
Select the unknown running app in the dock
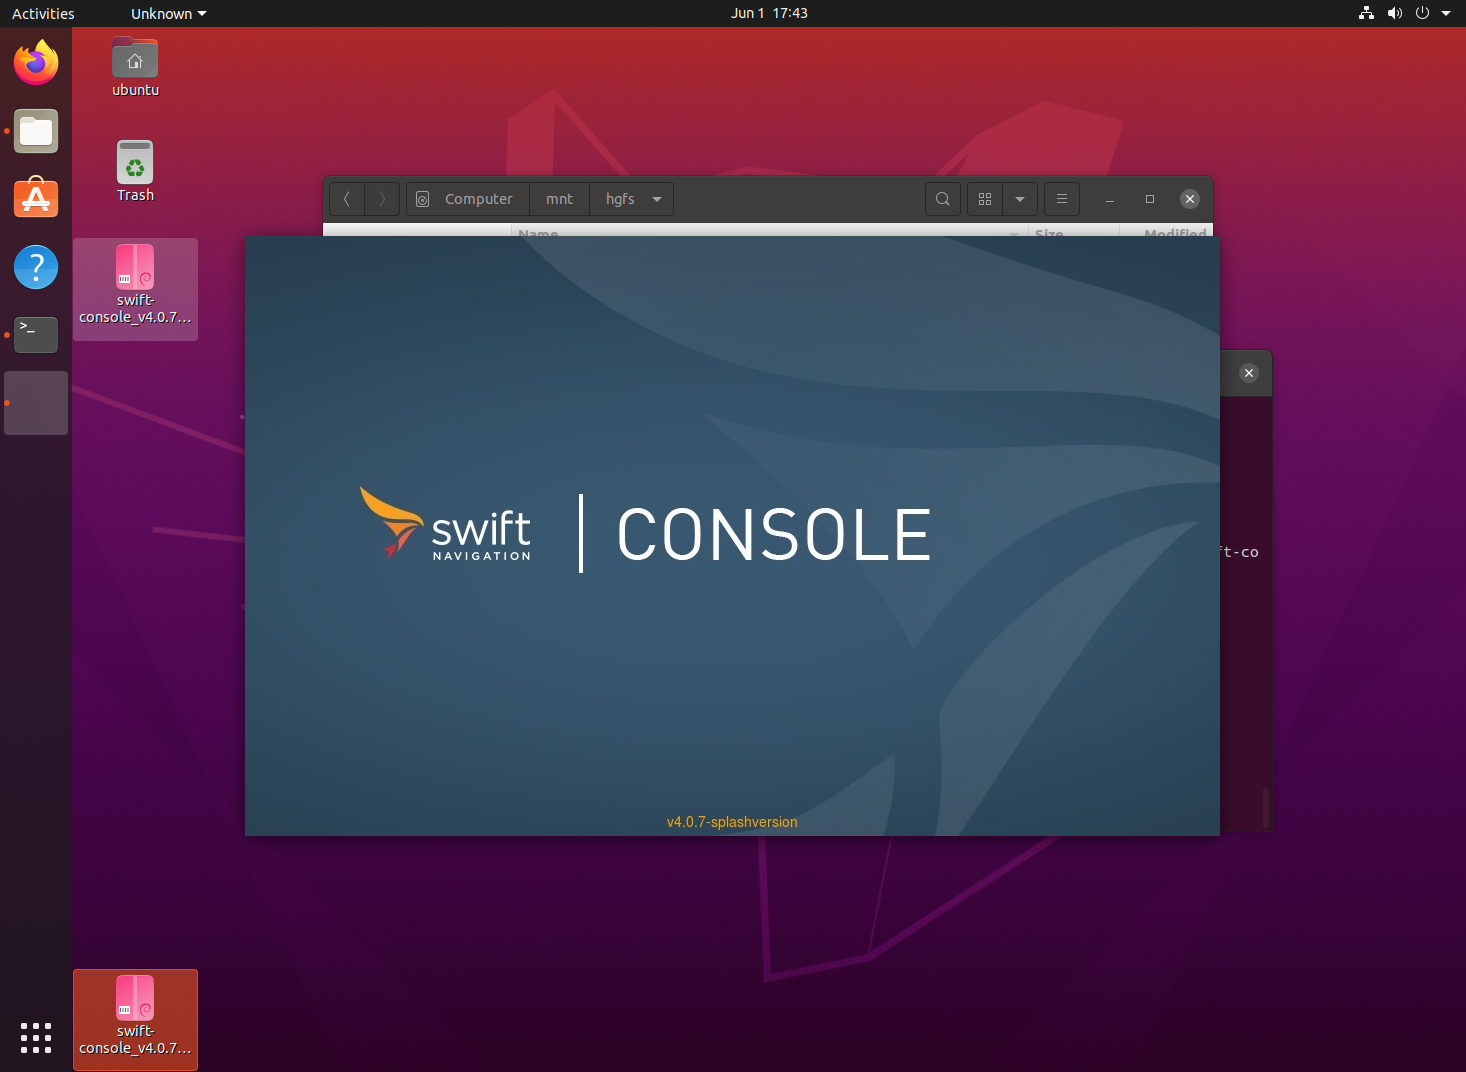(36, 403)
